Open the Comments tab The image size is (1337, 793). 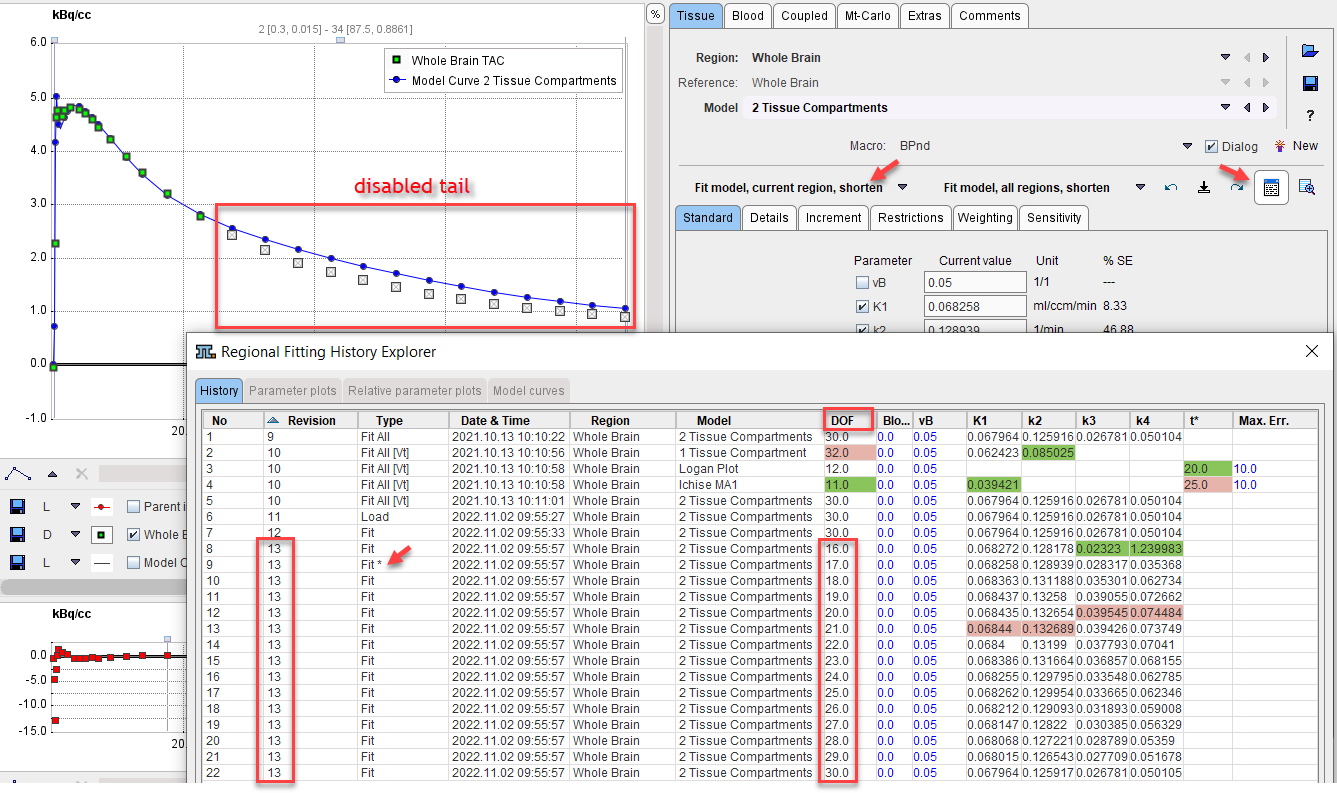[x=990, y=15]
